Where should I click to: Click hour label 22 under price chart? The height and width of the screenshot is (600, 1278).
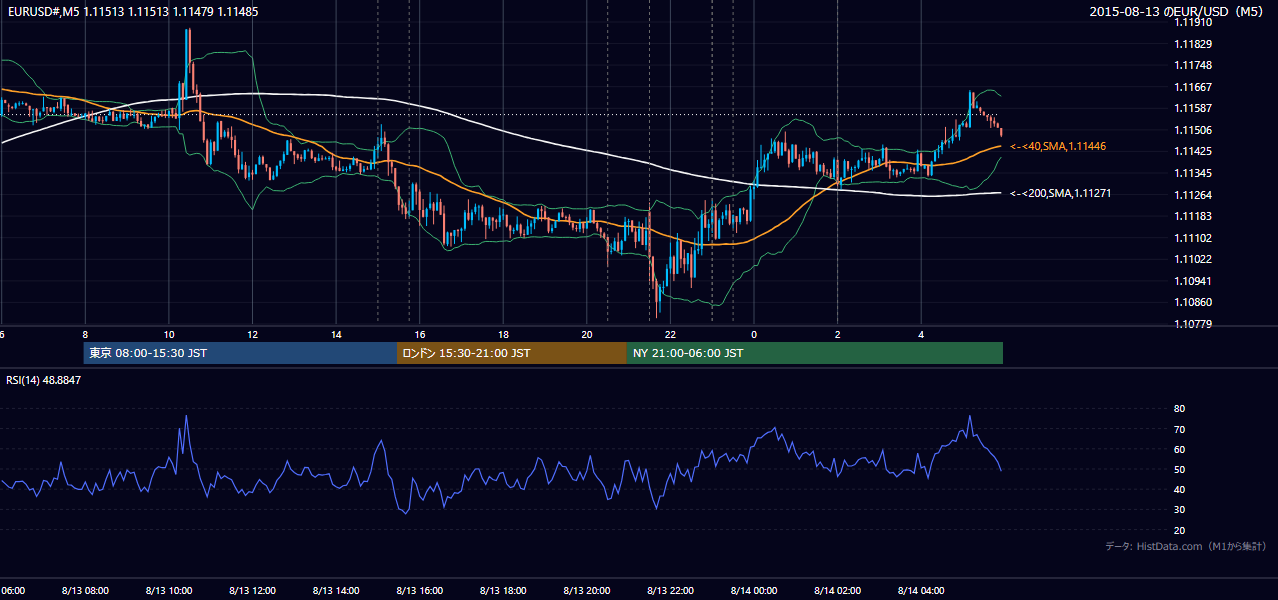(x=671, y=335)
